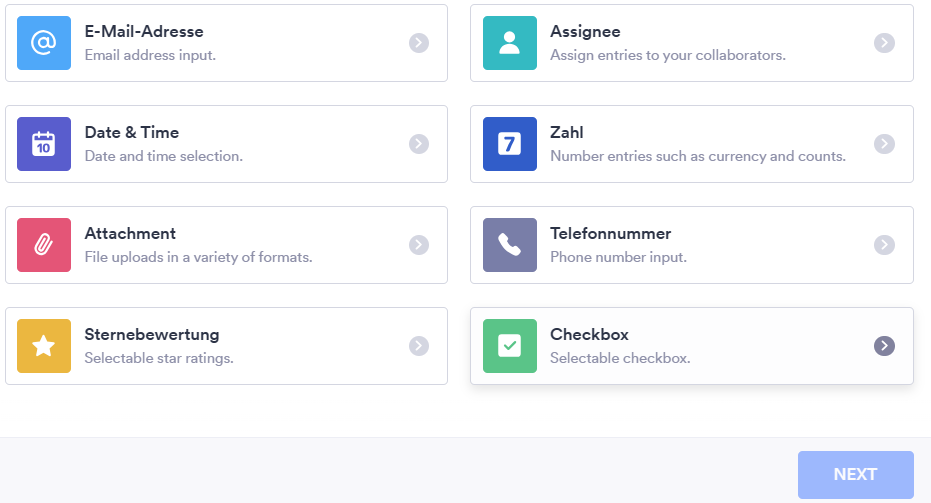The width and height of the screenshot is (931, 503).
Task: Open the arrow chevron for Date & Time
Action: (419, 144)
